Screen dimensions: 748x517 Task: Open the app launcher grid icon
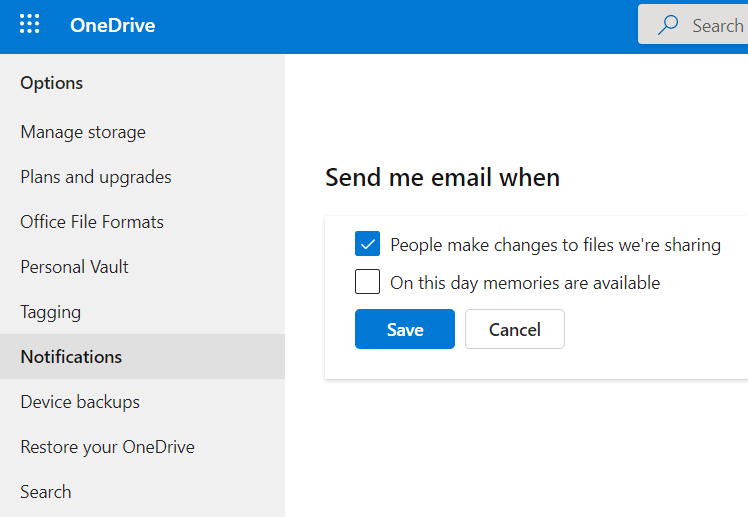coord(30,24)
